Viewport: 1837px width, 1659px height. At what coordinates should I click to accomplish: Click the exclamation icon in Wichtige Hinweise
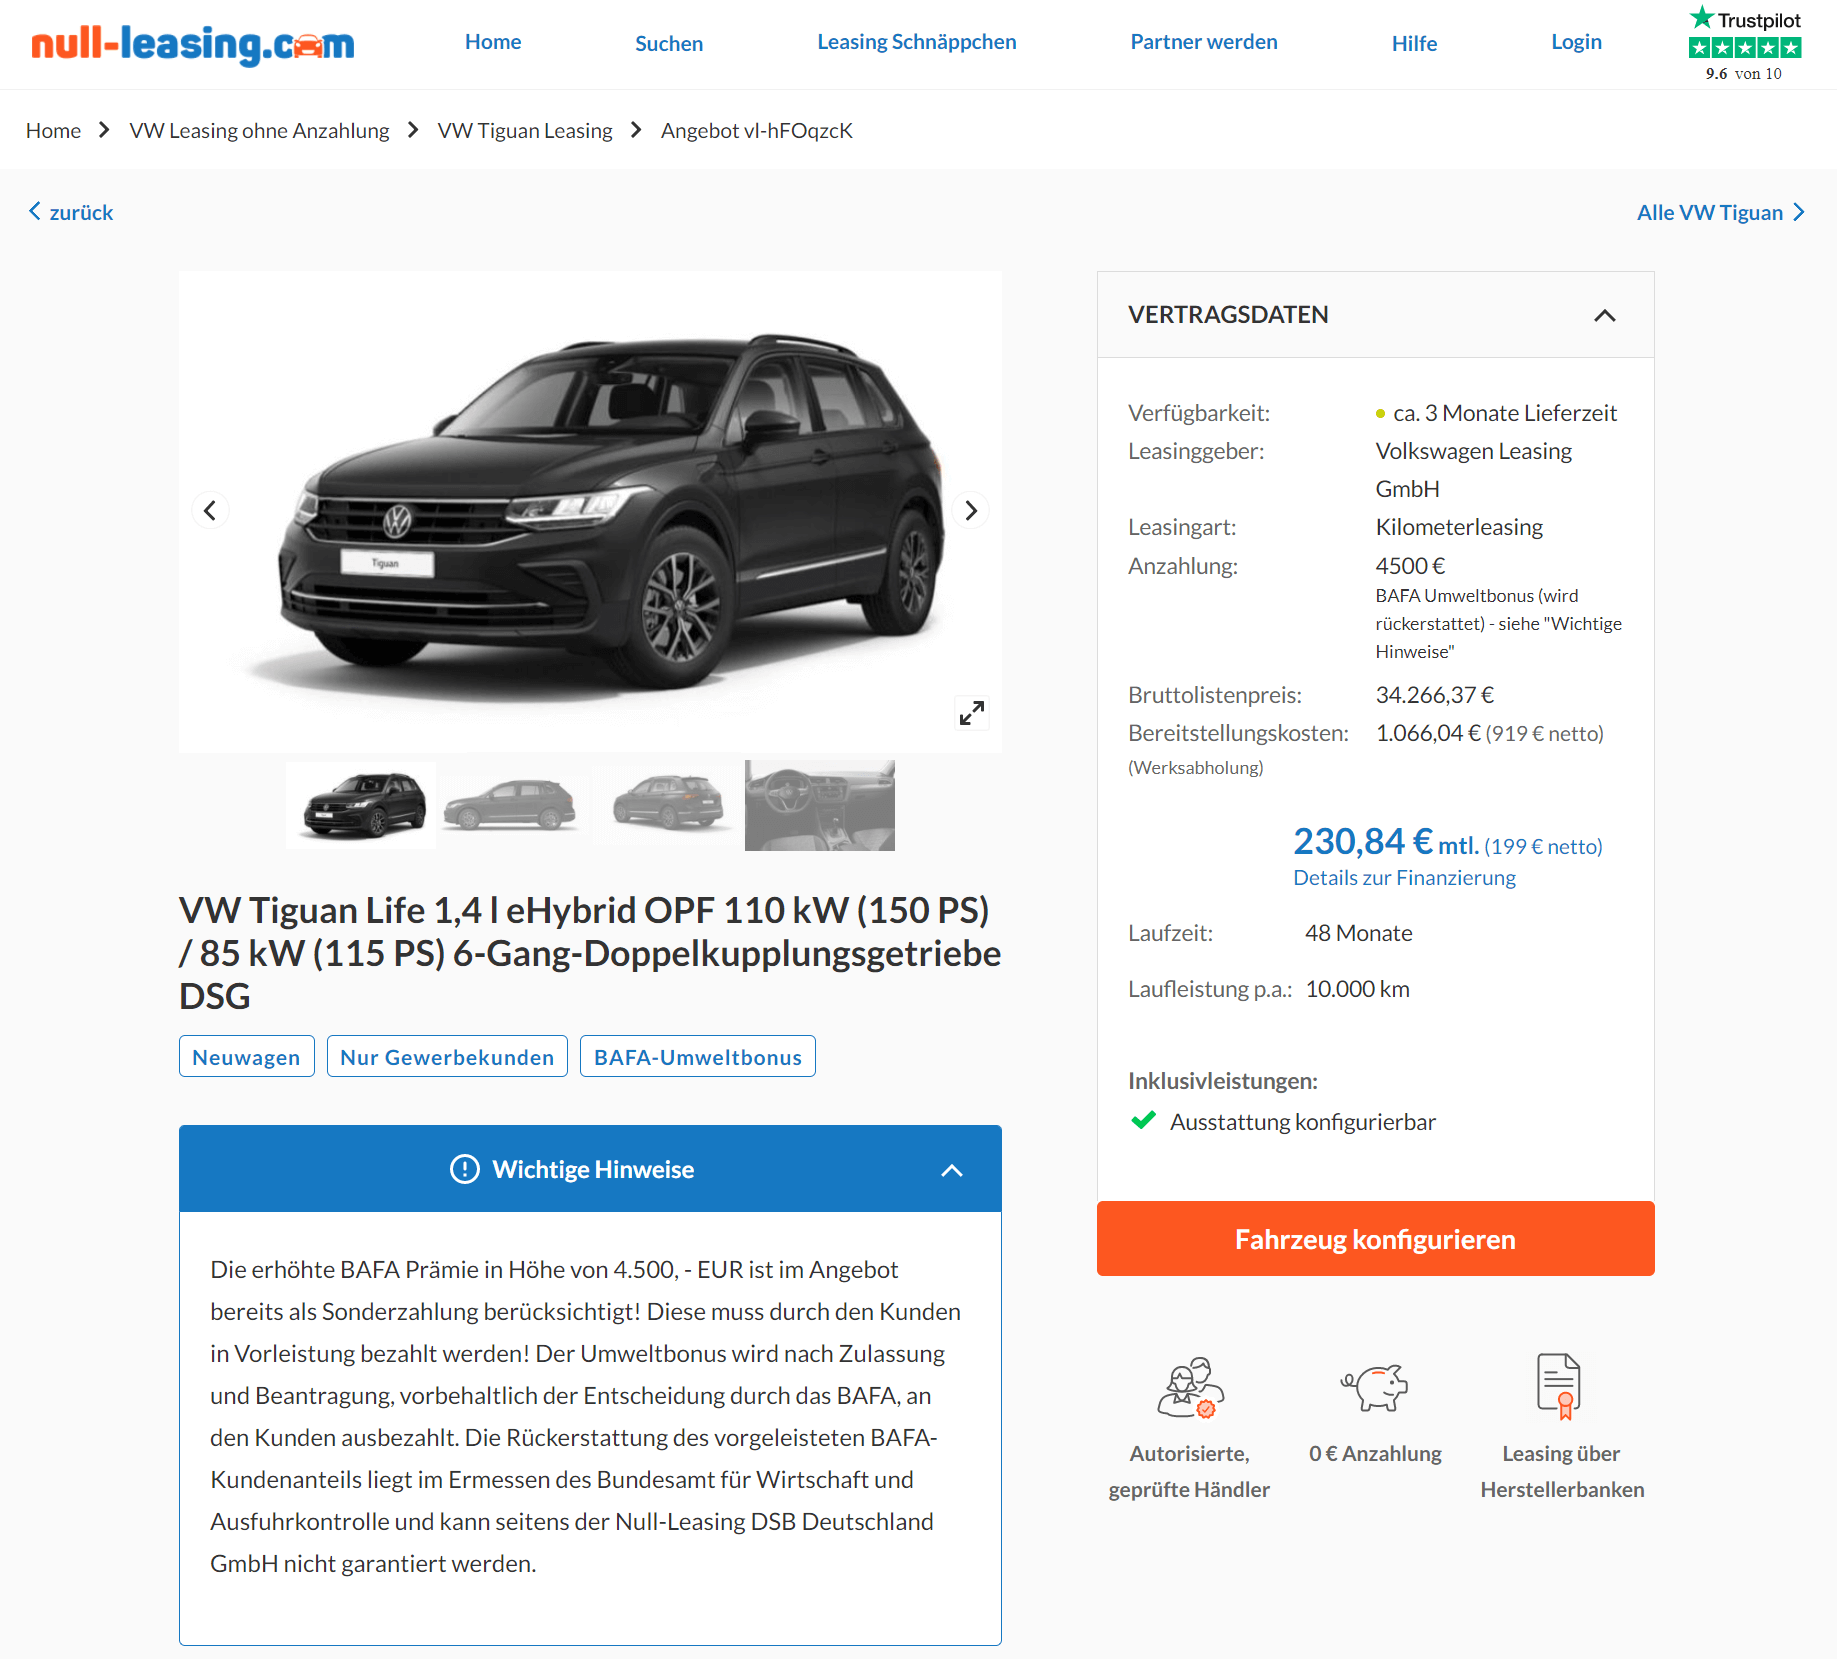pyautogui.click(x=465, y=1169)
